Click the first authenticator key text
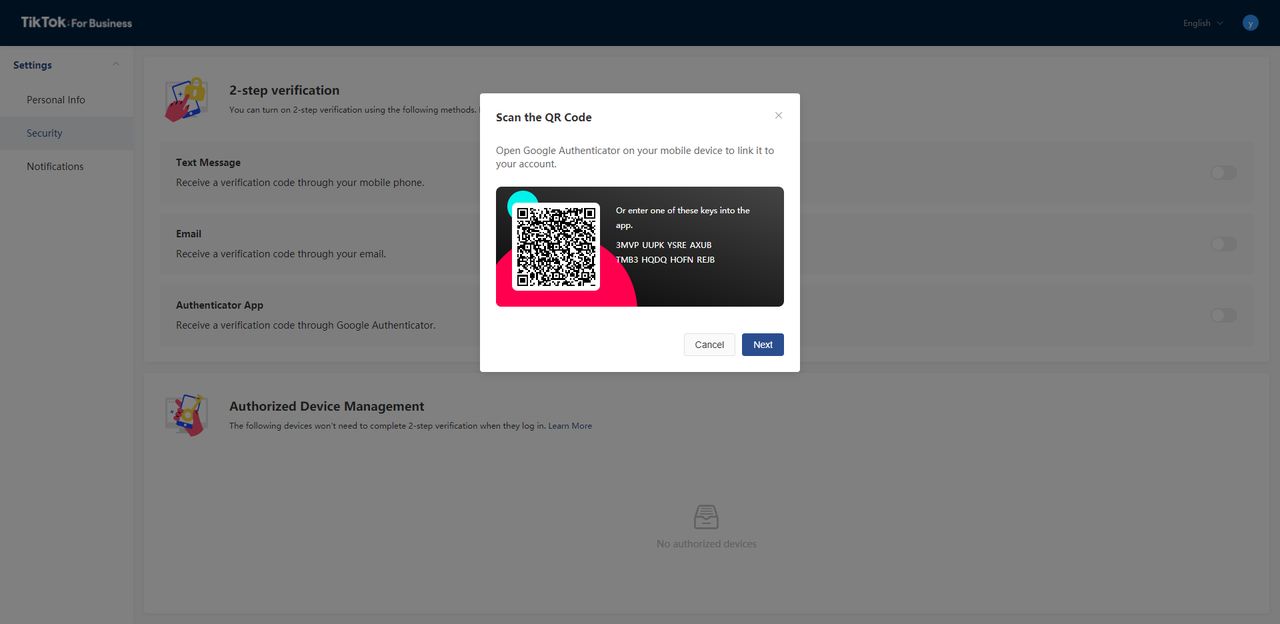 click(664, 245)
